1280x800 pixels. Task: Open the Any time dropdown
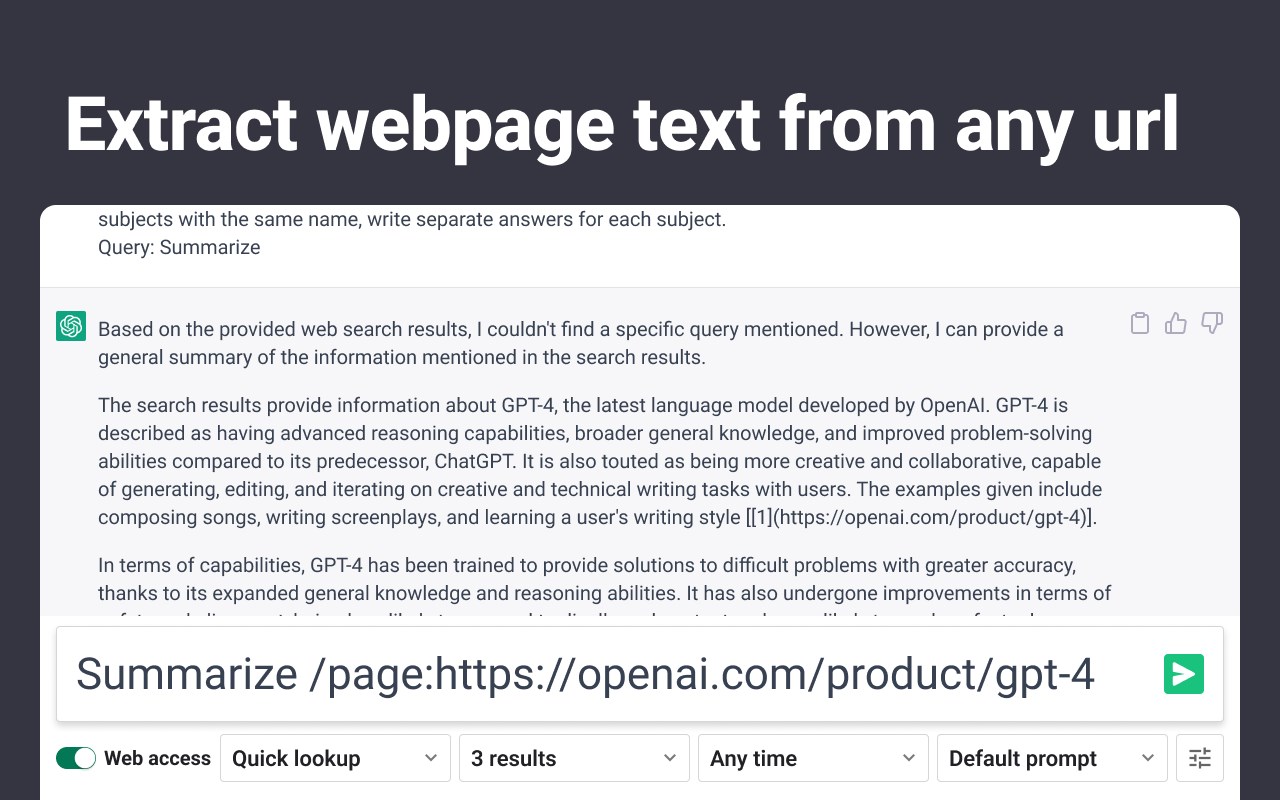812,758
